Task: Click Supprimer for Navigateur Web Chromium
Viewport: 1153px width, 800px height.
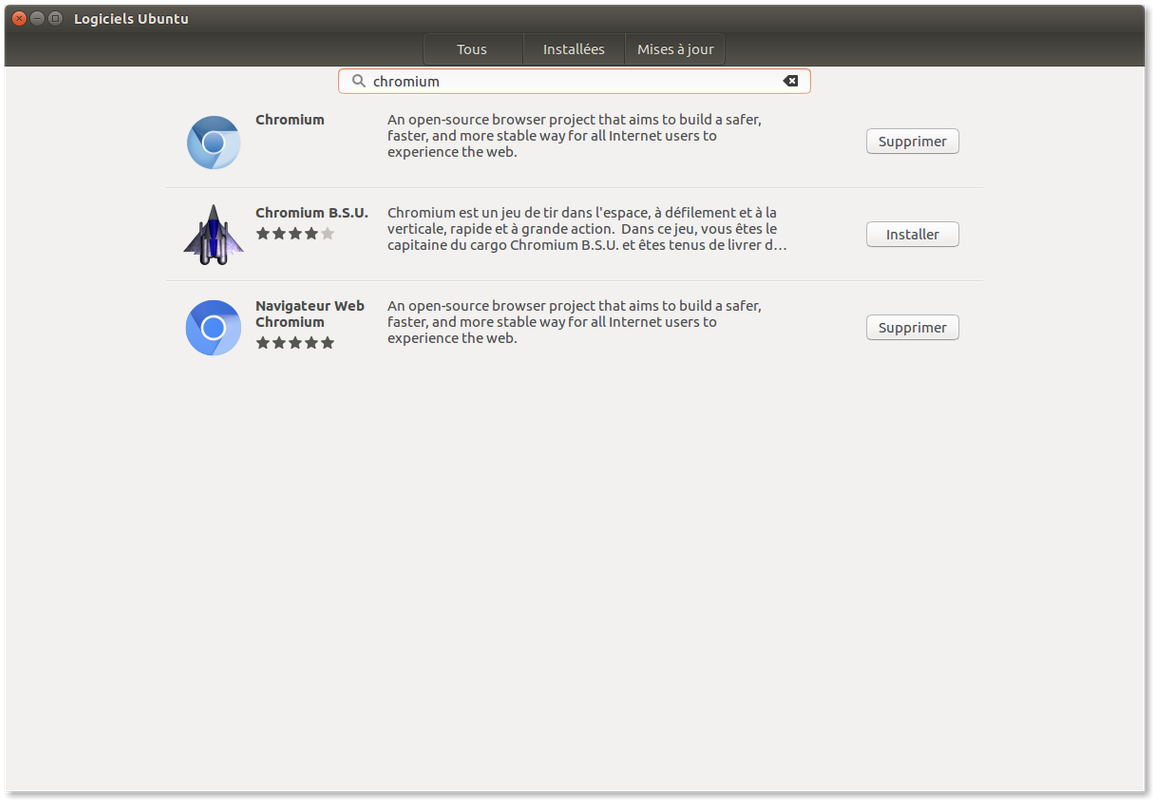Action: pos(913,327)
